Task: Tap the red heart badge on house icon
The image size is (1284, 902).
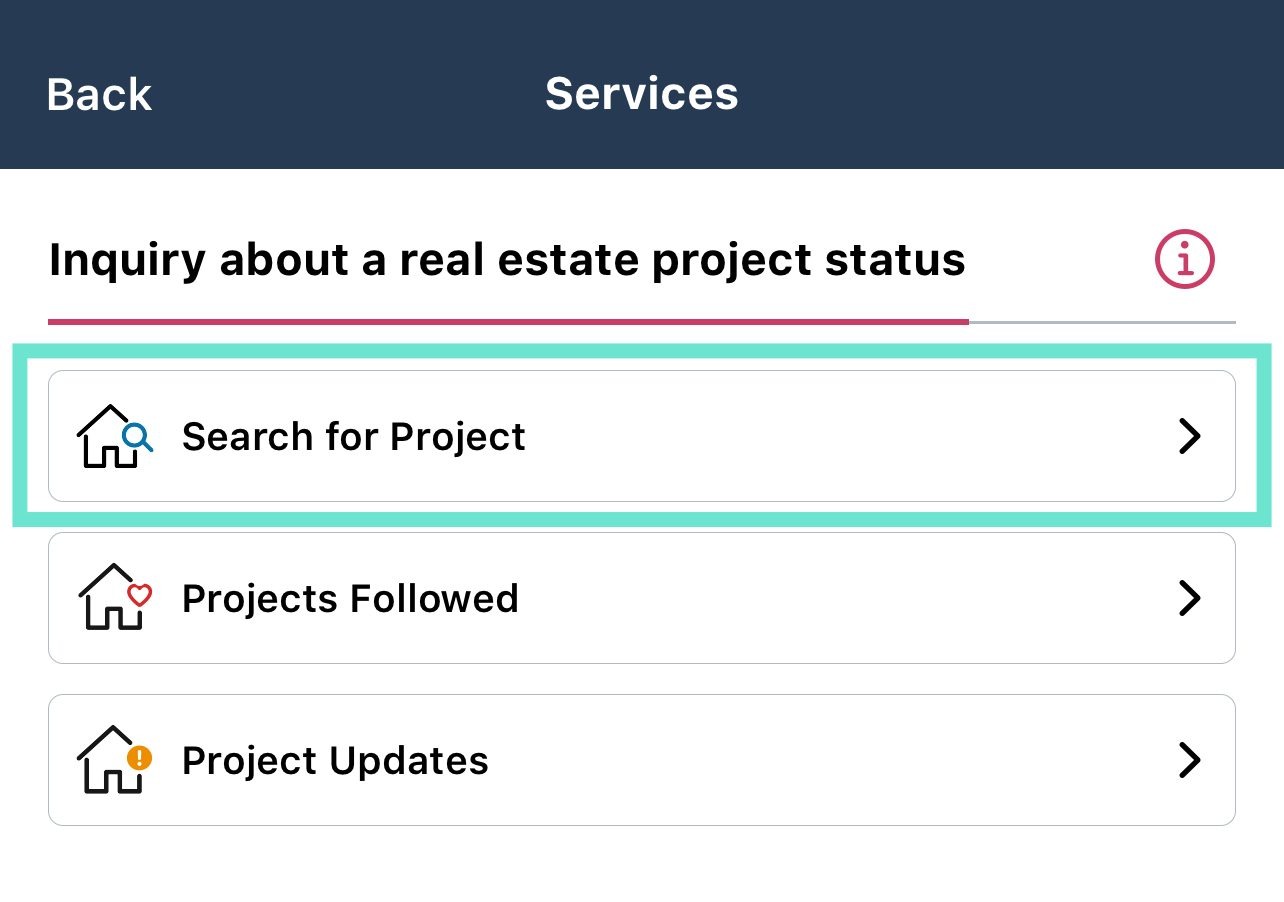Action: 139,595
